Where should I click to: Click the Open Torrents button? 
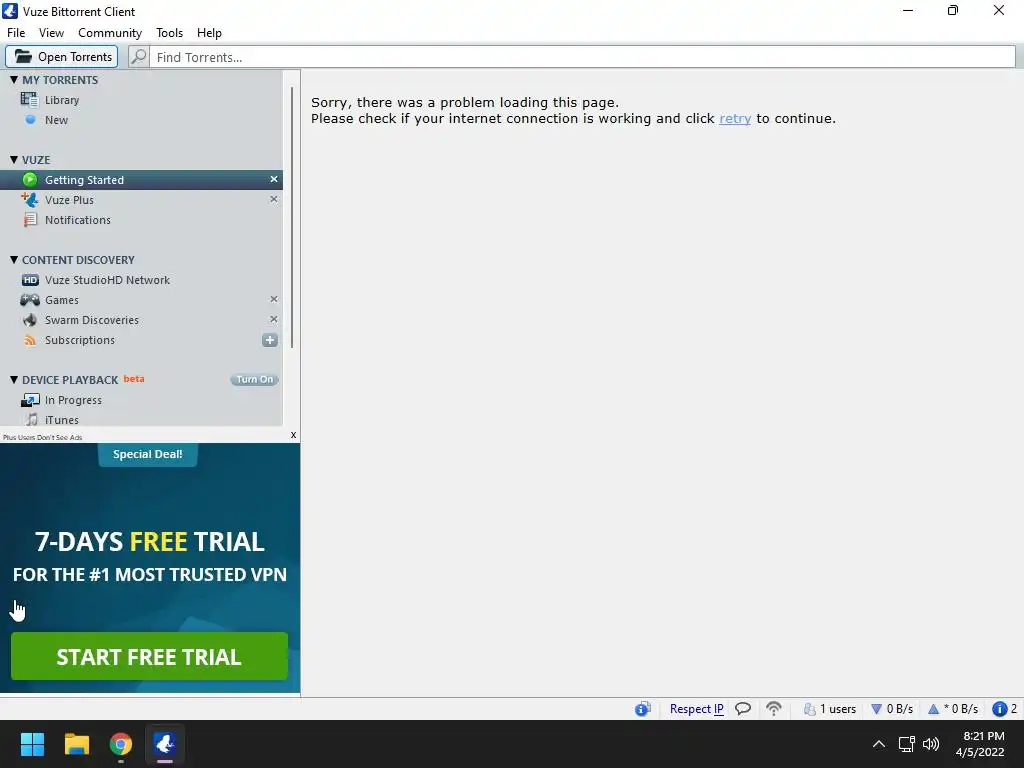62,57
